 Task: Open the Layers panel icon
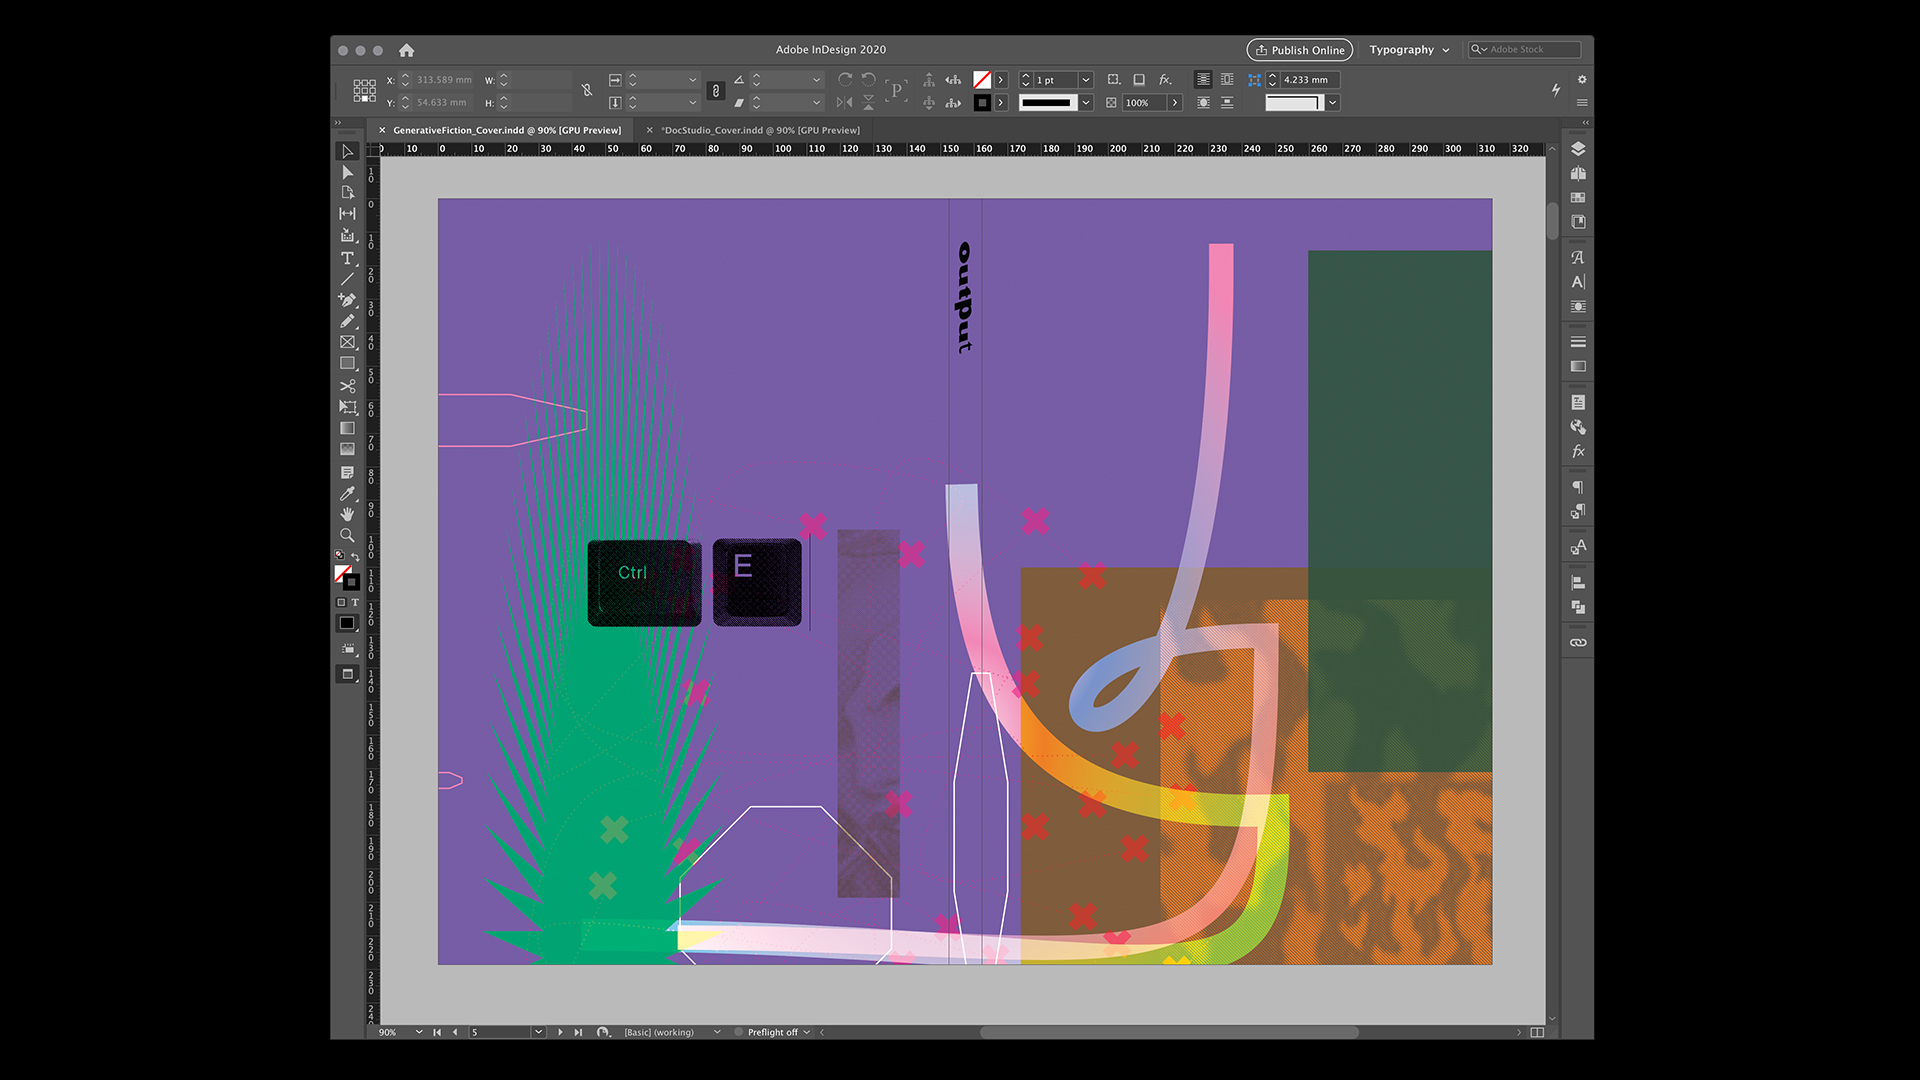tap(1578, 149)
